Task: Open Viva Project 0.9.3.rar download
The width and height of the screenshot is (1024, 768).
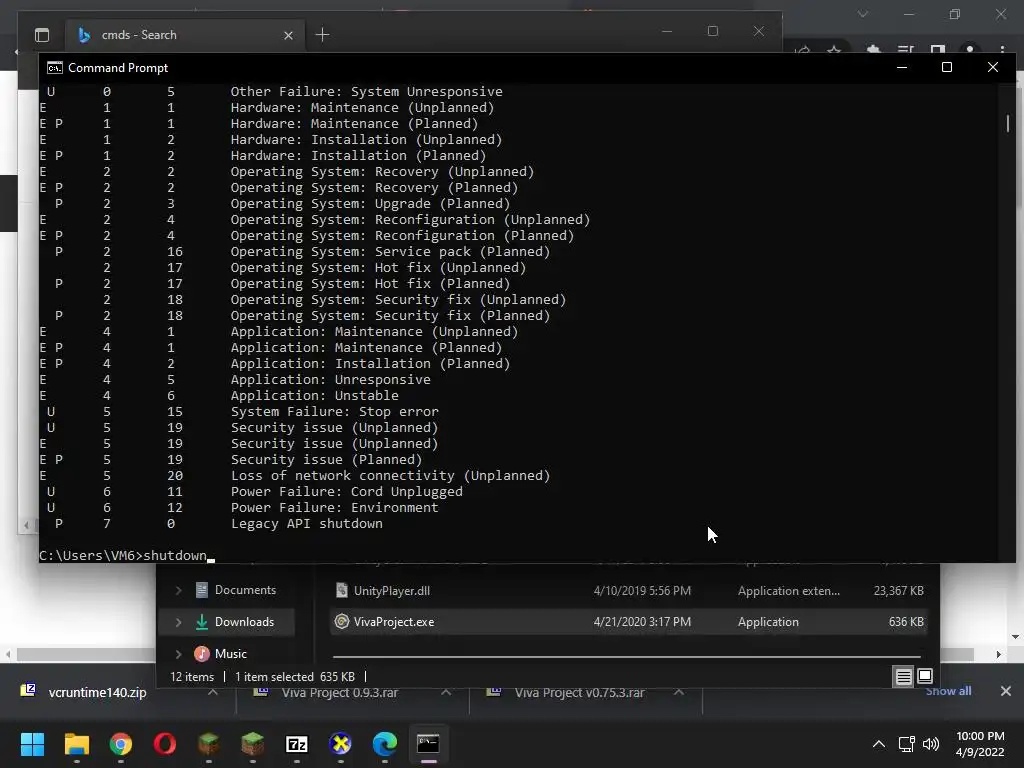Action: tap(340, 692)
